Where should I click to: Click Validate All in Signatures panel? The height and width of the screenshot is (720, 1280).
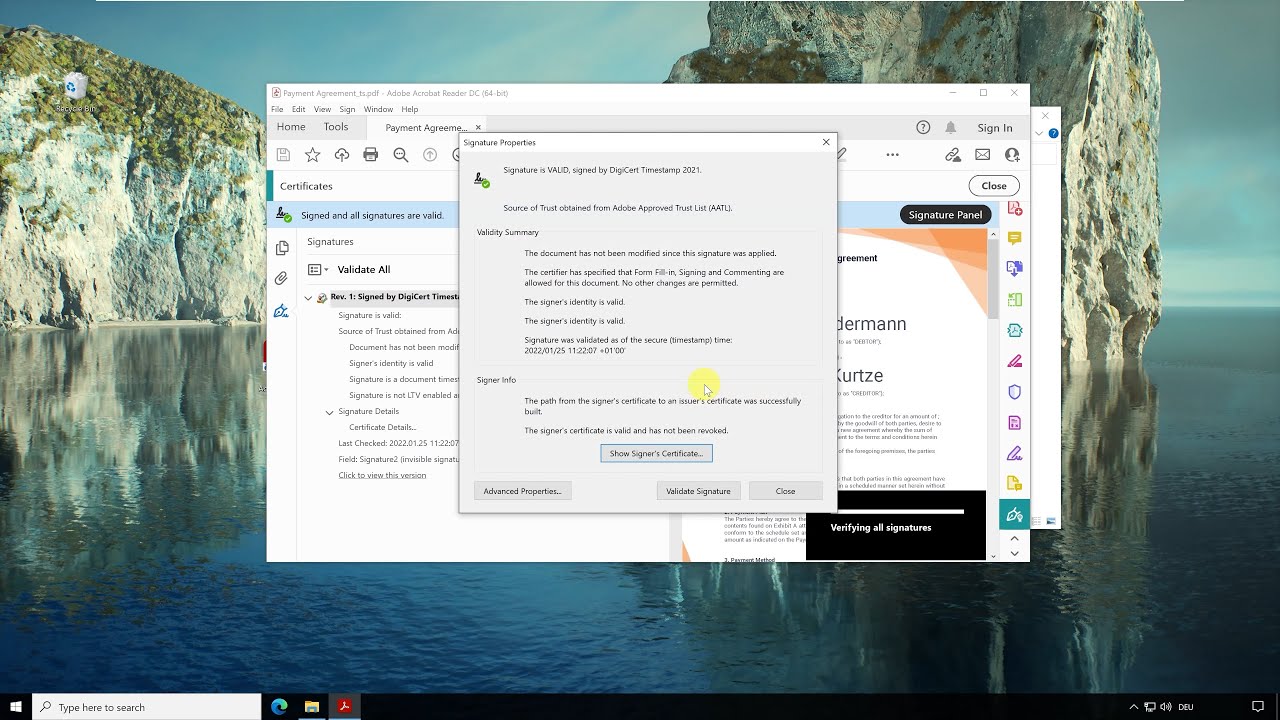point(364,270)
